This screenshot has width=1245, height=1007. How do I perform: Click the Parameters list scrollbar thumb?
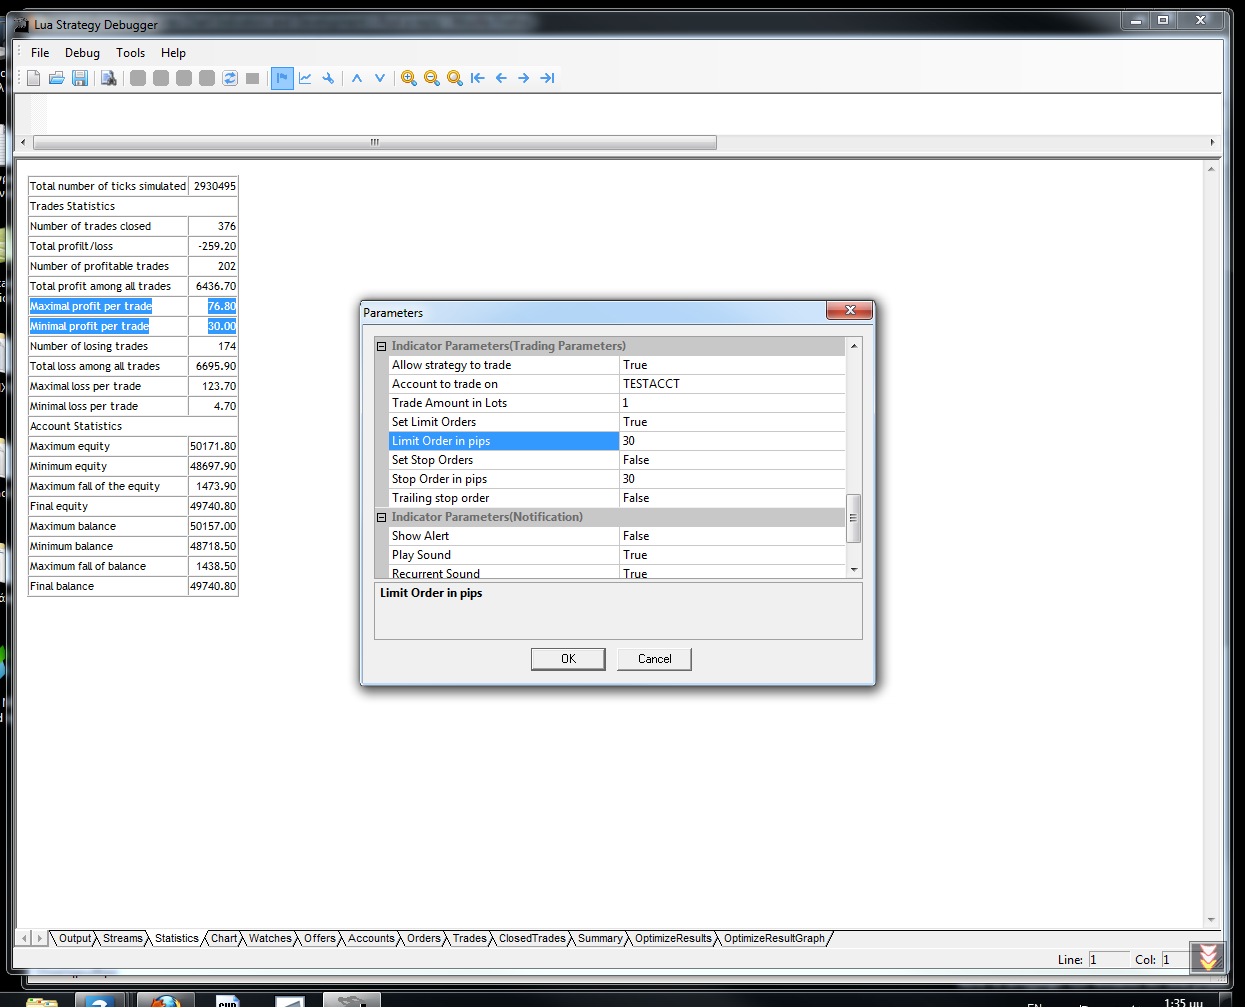(853, 518)
